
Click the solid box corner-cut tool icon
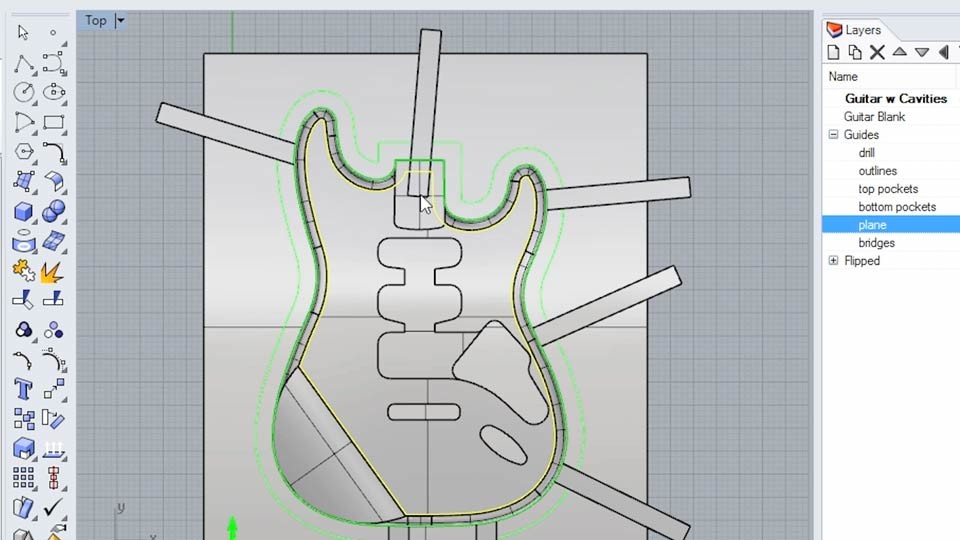click(x=23, y=448)
